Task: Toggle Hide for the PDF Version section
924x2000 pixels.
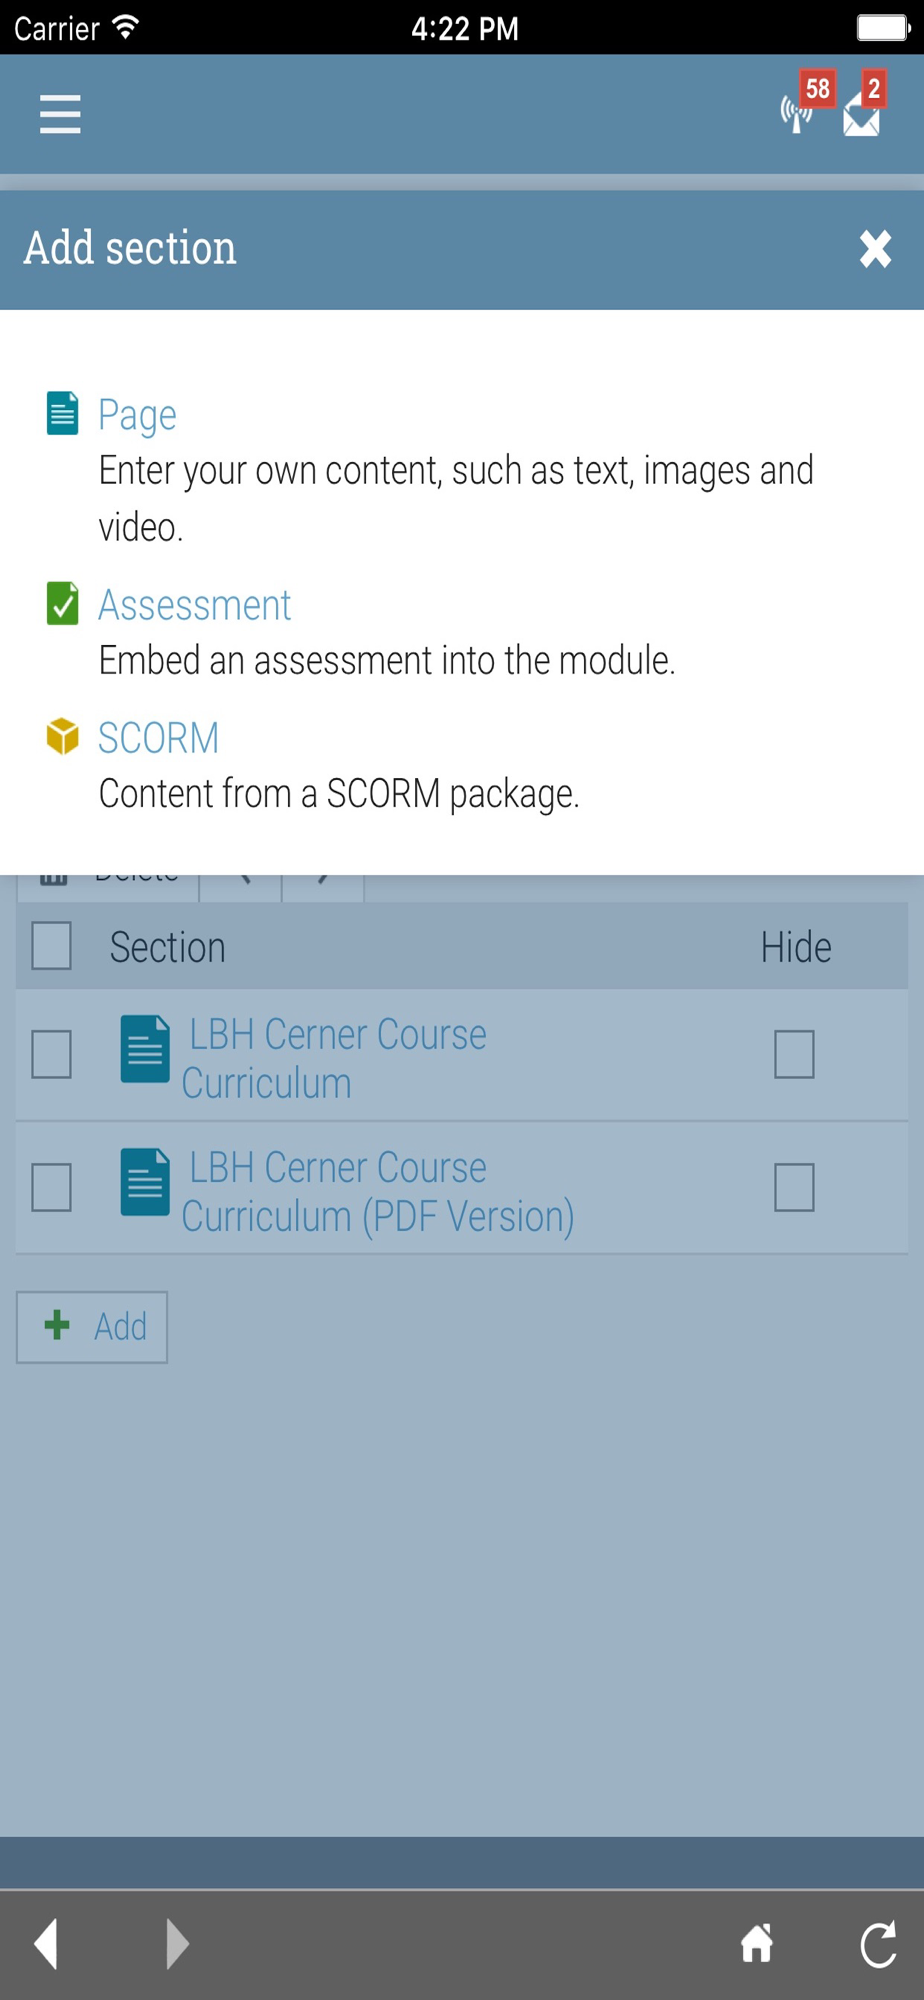Action: click(794, 1187)
